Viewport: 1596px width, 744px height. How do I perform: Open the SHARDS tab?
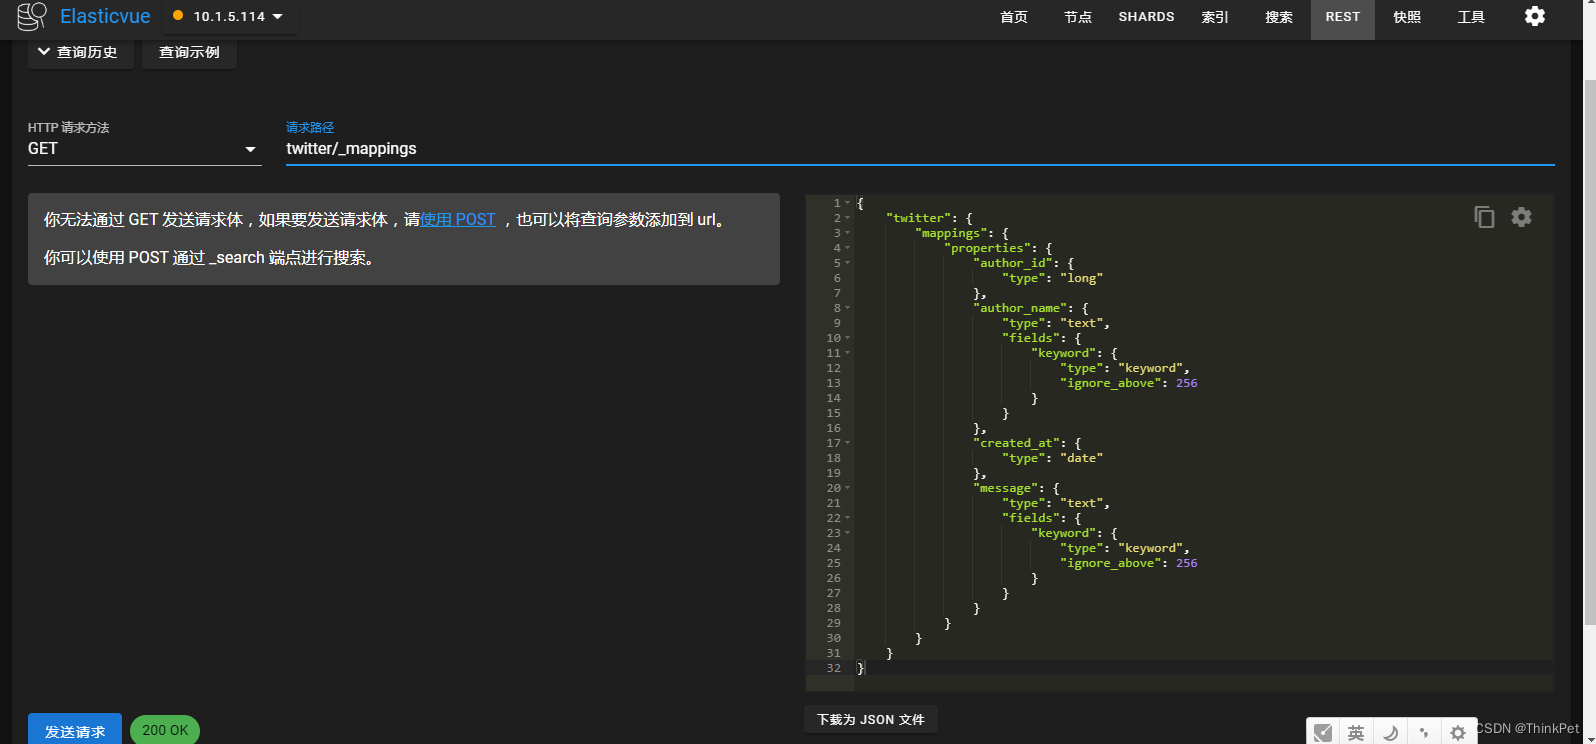[x=1146, y=17]
